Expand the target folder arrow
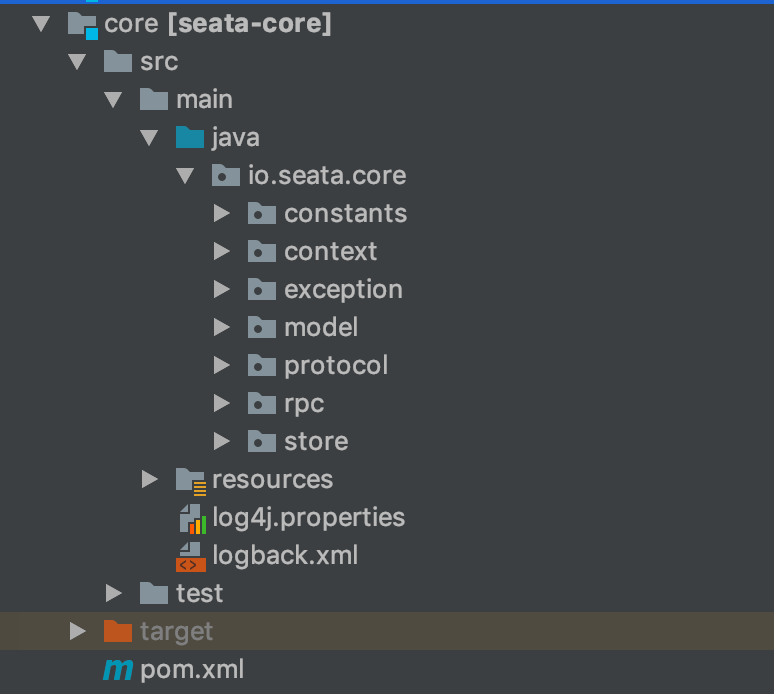Screen dimensions: 774x694 (x=78, y=631)
